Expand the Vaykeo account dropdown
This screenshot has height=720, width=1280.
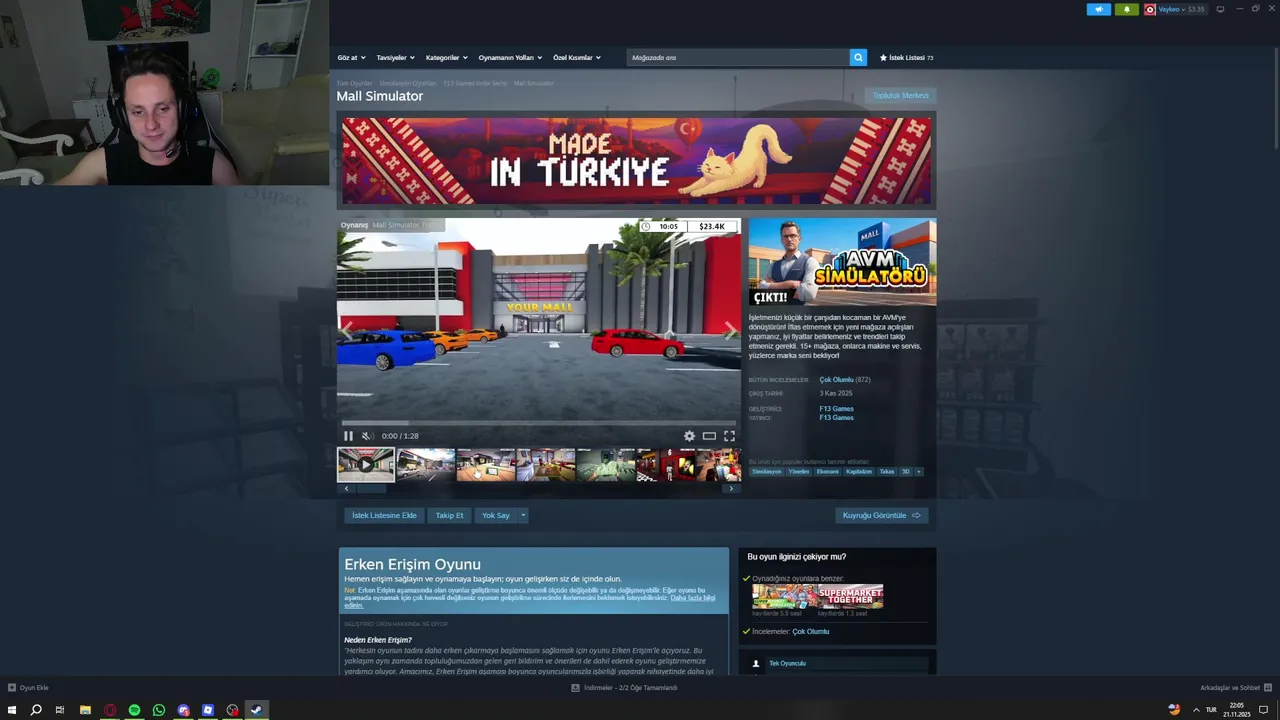(1181, 9)
